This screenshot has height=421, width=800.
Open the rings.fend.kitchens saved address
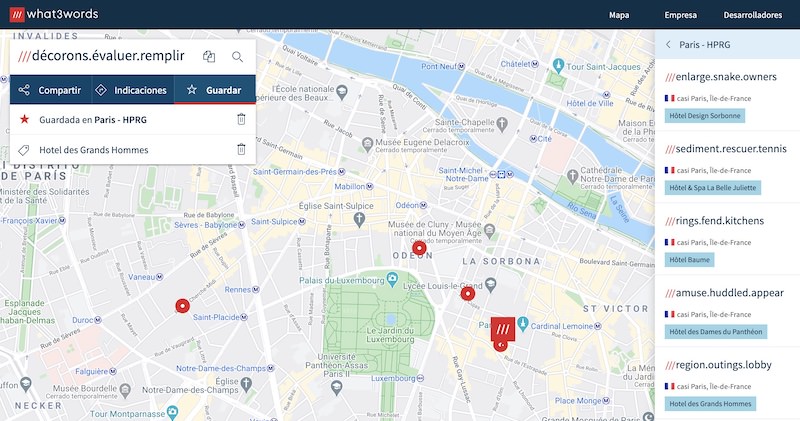click(714, 221)
